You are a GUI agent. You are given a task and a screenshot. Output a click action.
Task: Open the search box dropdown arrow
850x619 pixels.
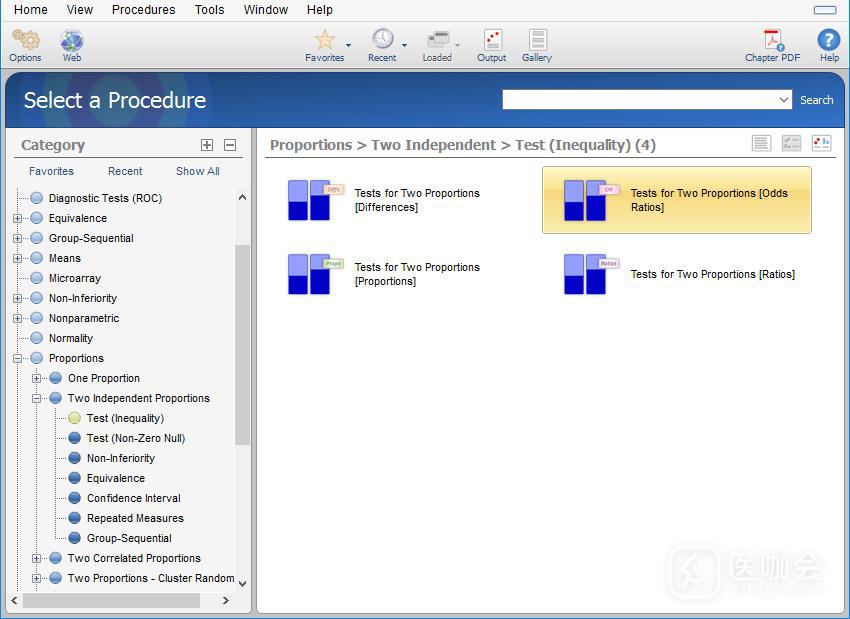[784, 100]
